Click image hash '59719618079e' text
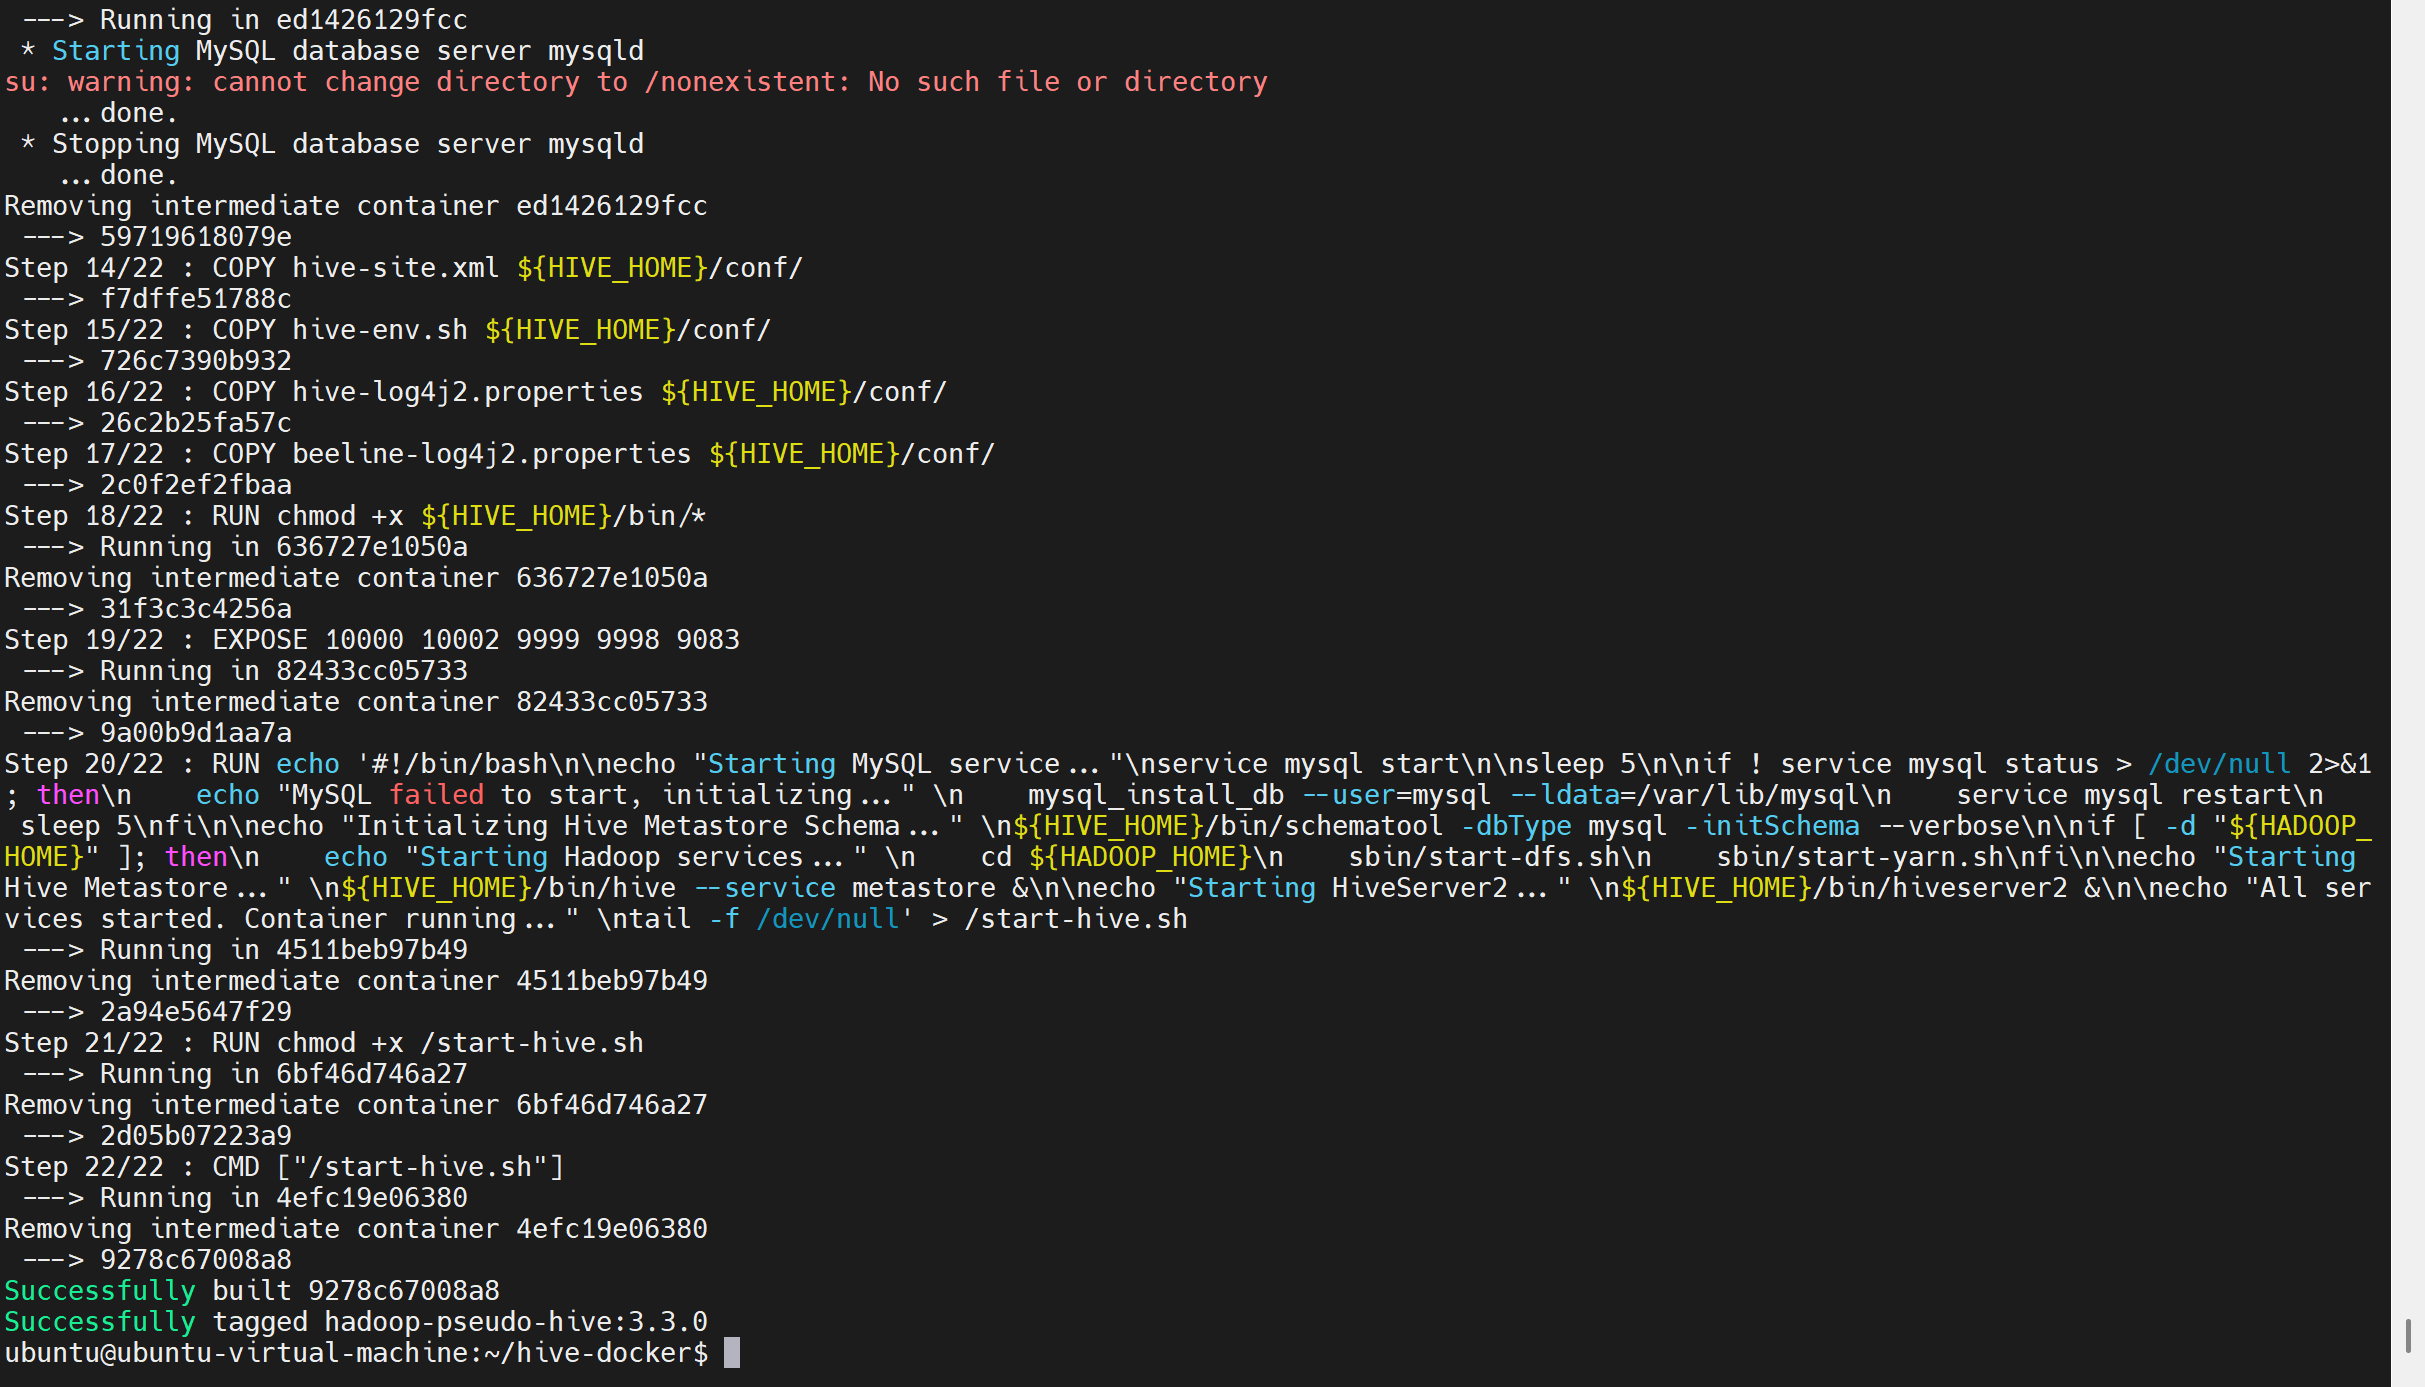Image resolution: width=2425 pixels, height=1387 pixels. (x=196, y=237)
